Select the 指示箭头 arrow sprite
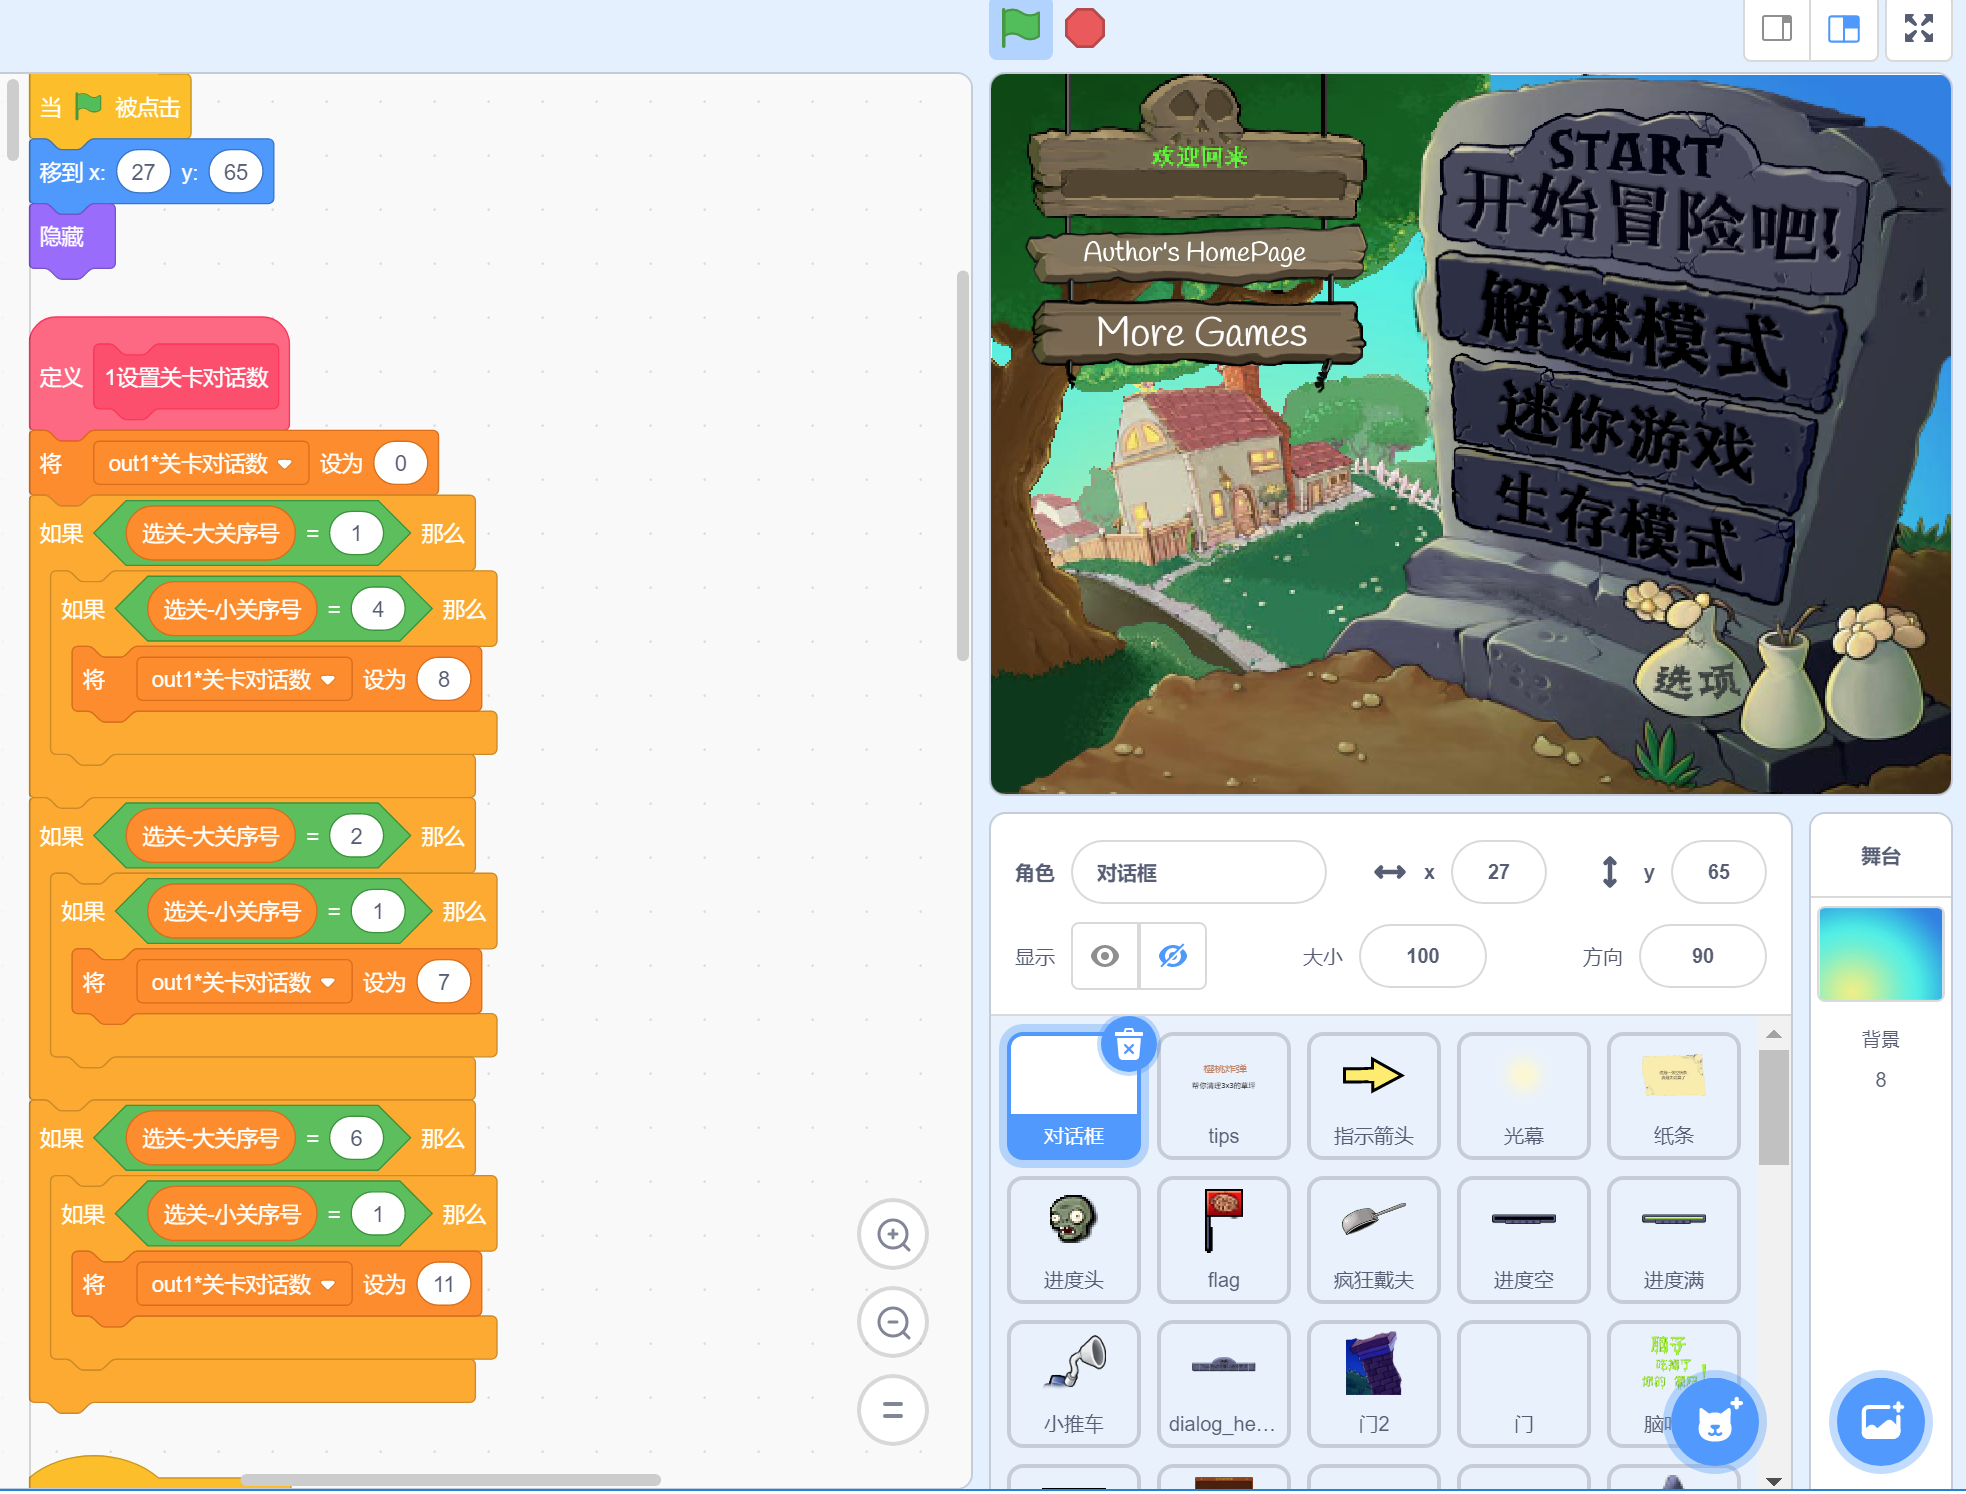Screen dimensions: 1966x1494 pos(1373,1096)
